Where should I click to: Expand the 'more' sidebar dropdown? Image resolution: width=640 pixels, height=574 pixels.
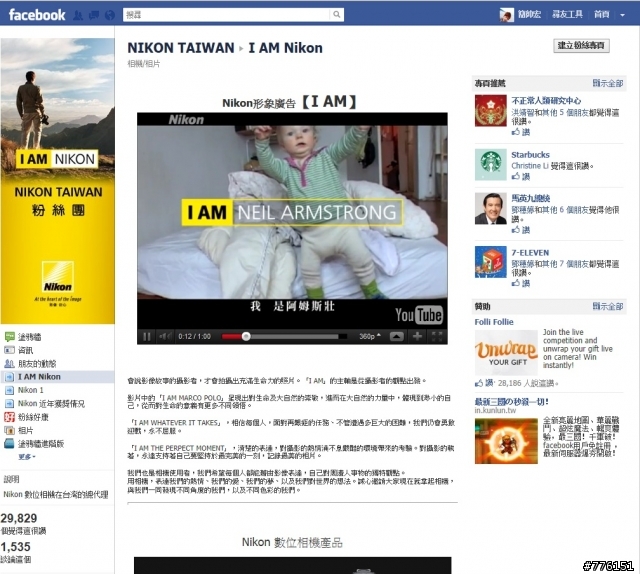point(27,456)
